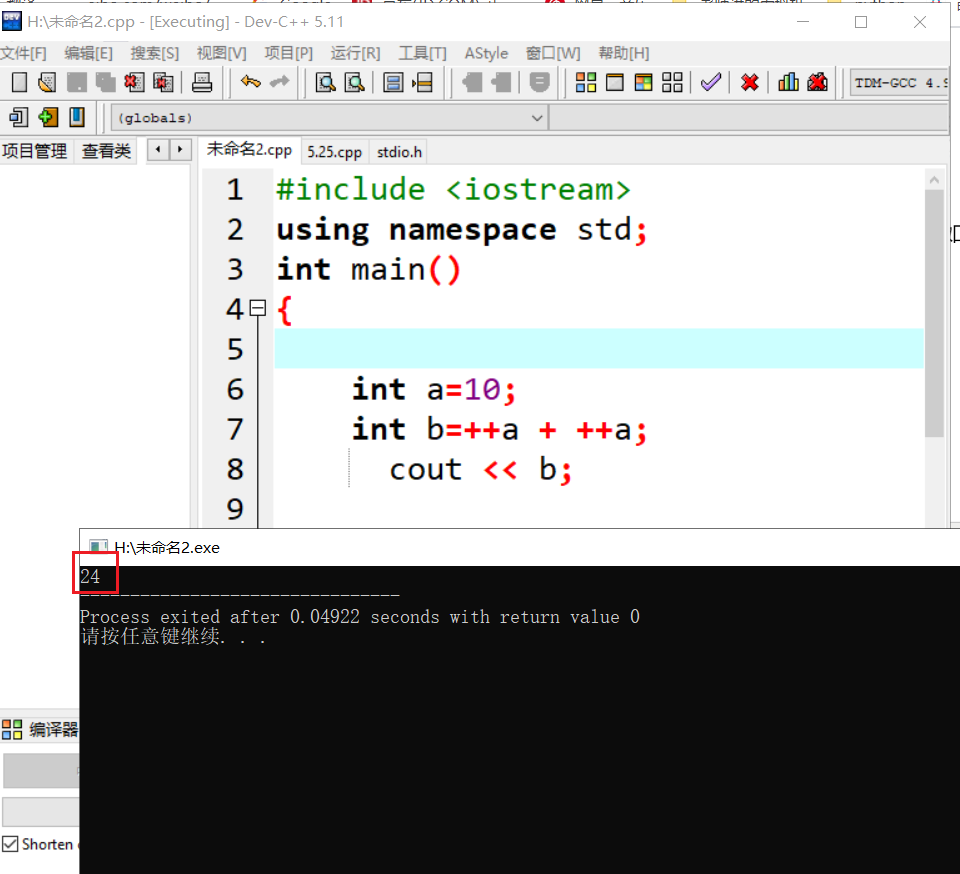Run the program with the Run icon
The width and height of the screenshot is (960, 874).
click(615, 81)
